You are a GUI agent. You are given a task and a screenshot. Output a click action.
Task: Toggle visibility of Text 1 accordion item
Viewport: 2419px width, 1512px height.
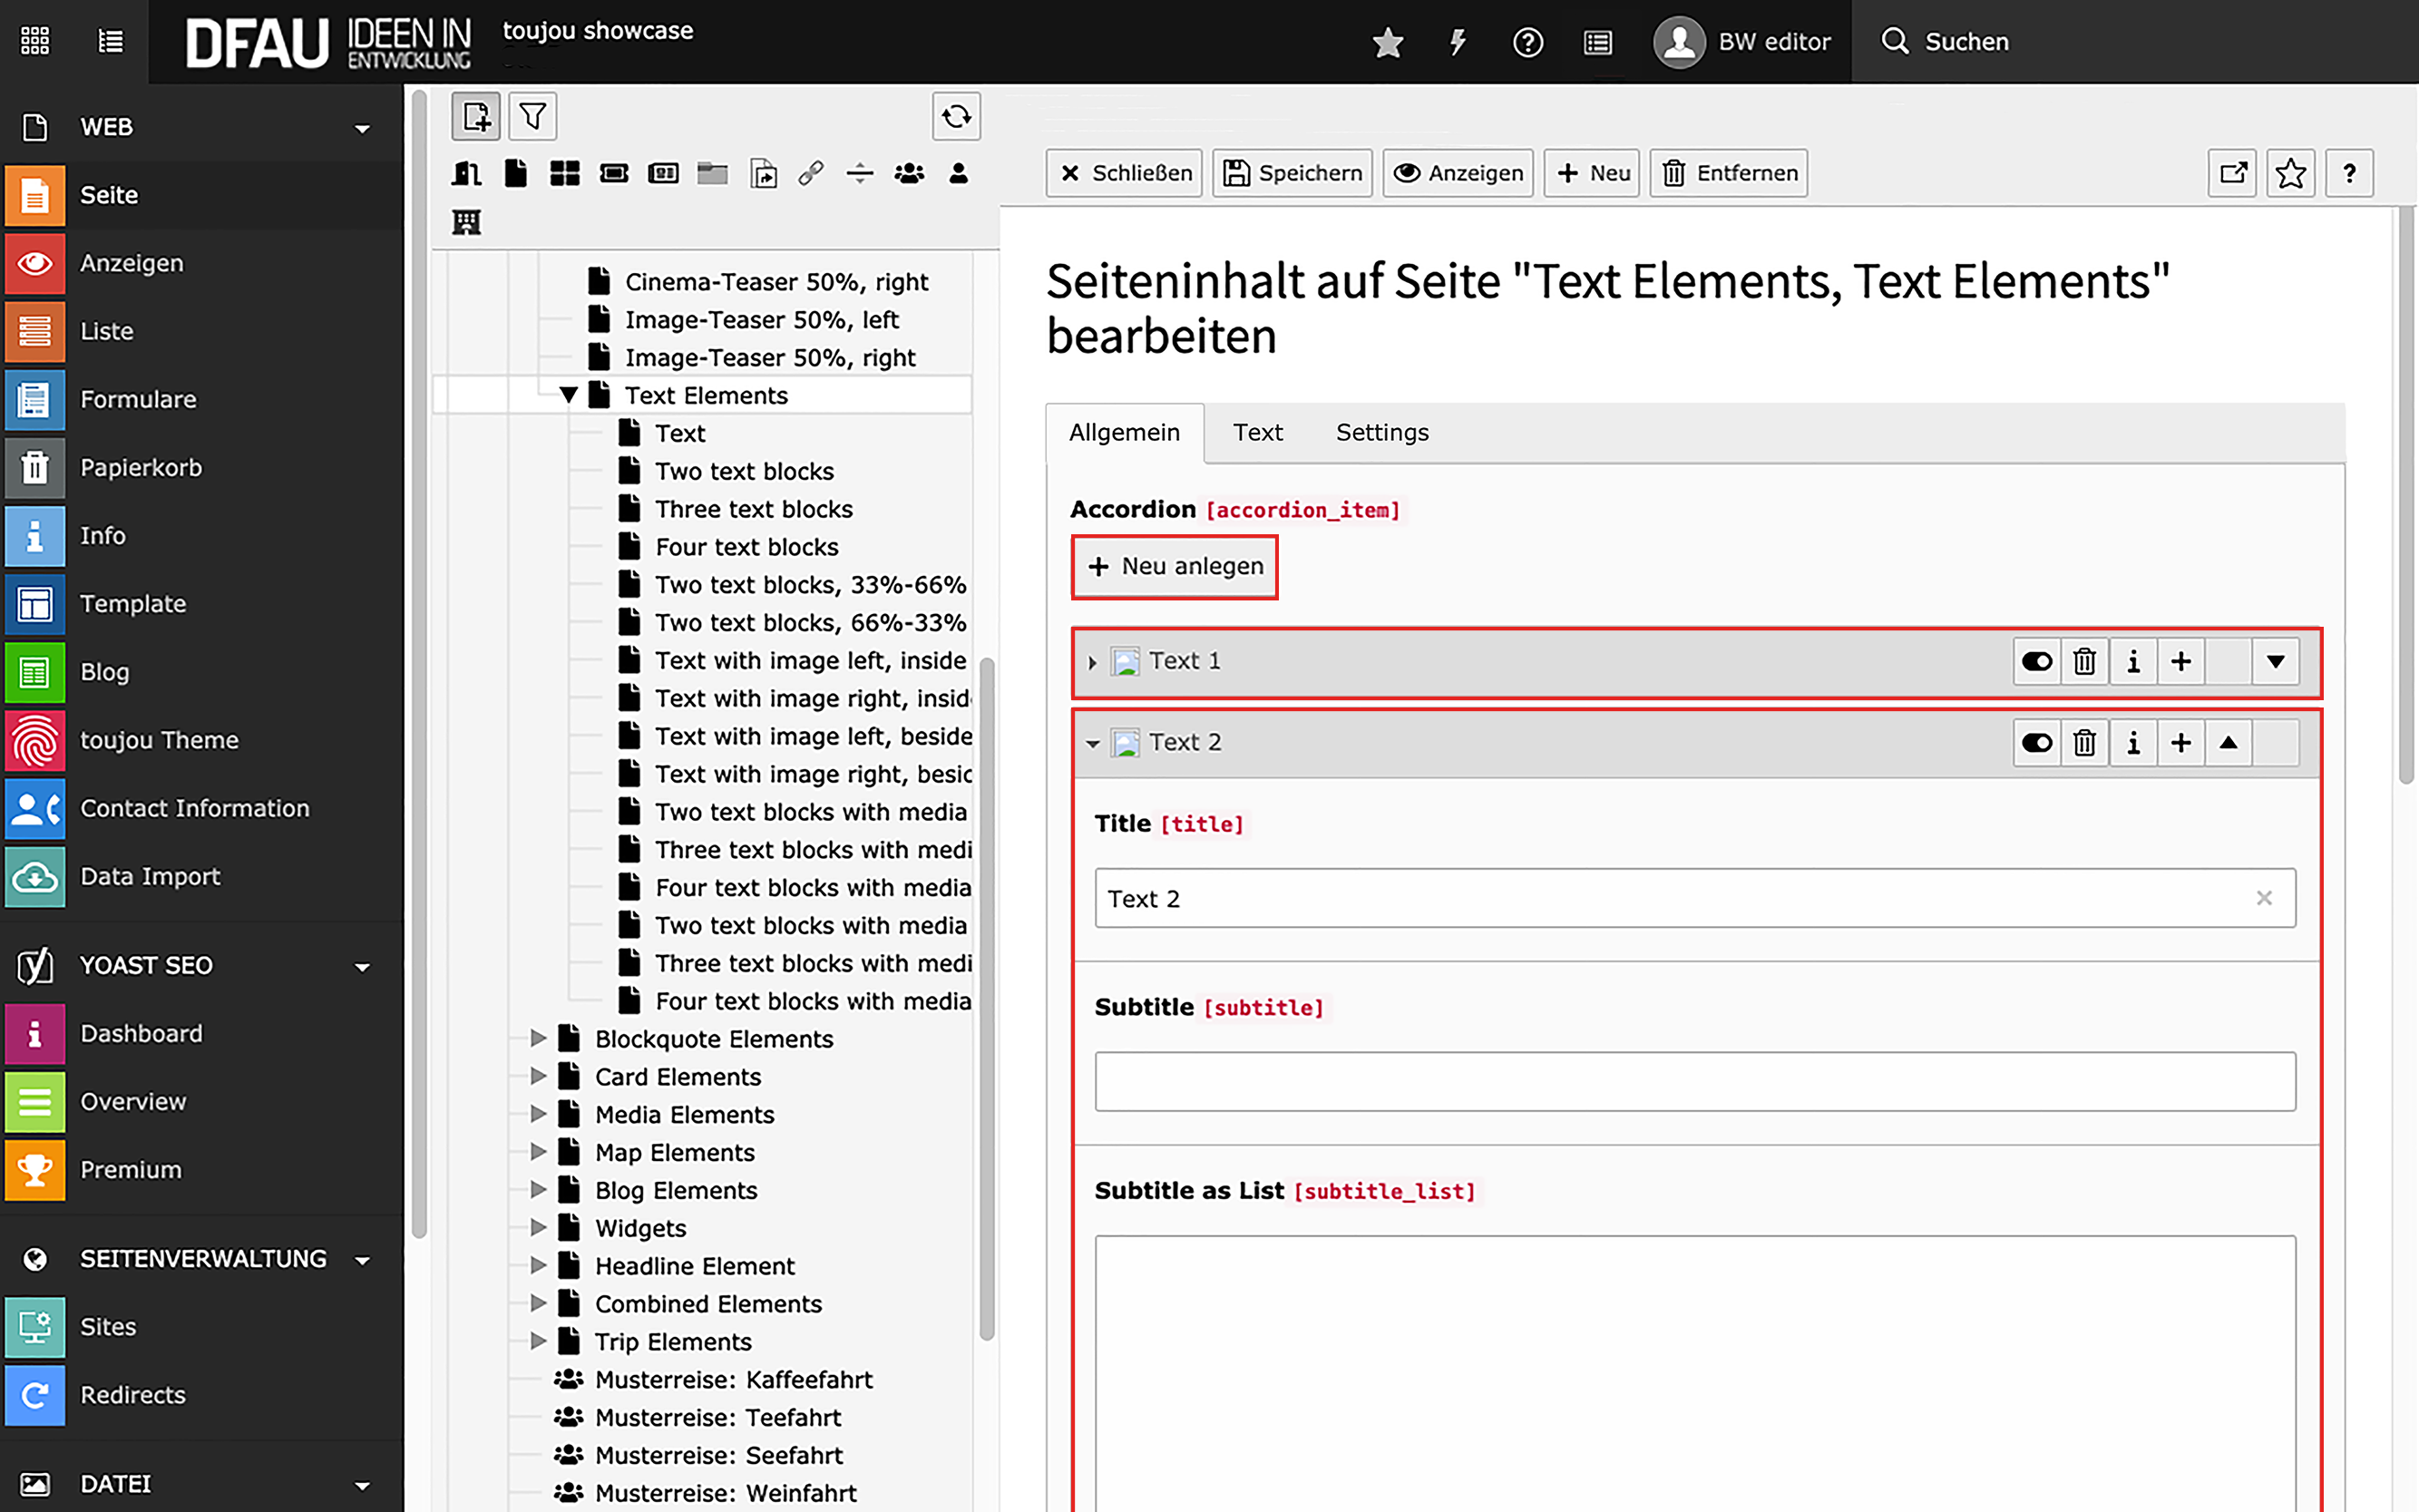(x=2037, y=661)
